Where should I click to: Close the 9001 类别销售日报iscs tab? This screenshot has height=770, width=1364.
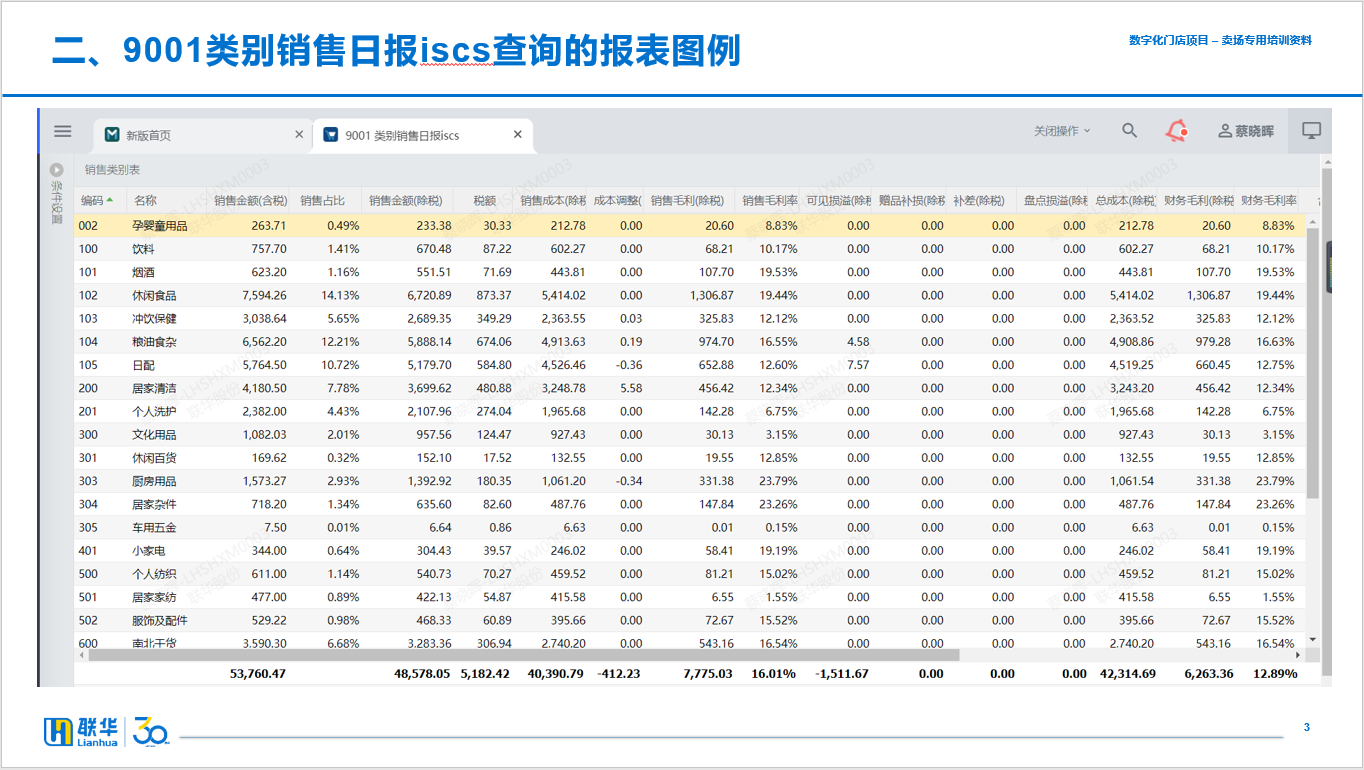click(x=517, y=135)
